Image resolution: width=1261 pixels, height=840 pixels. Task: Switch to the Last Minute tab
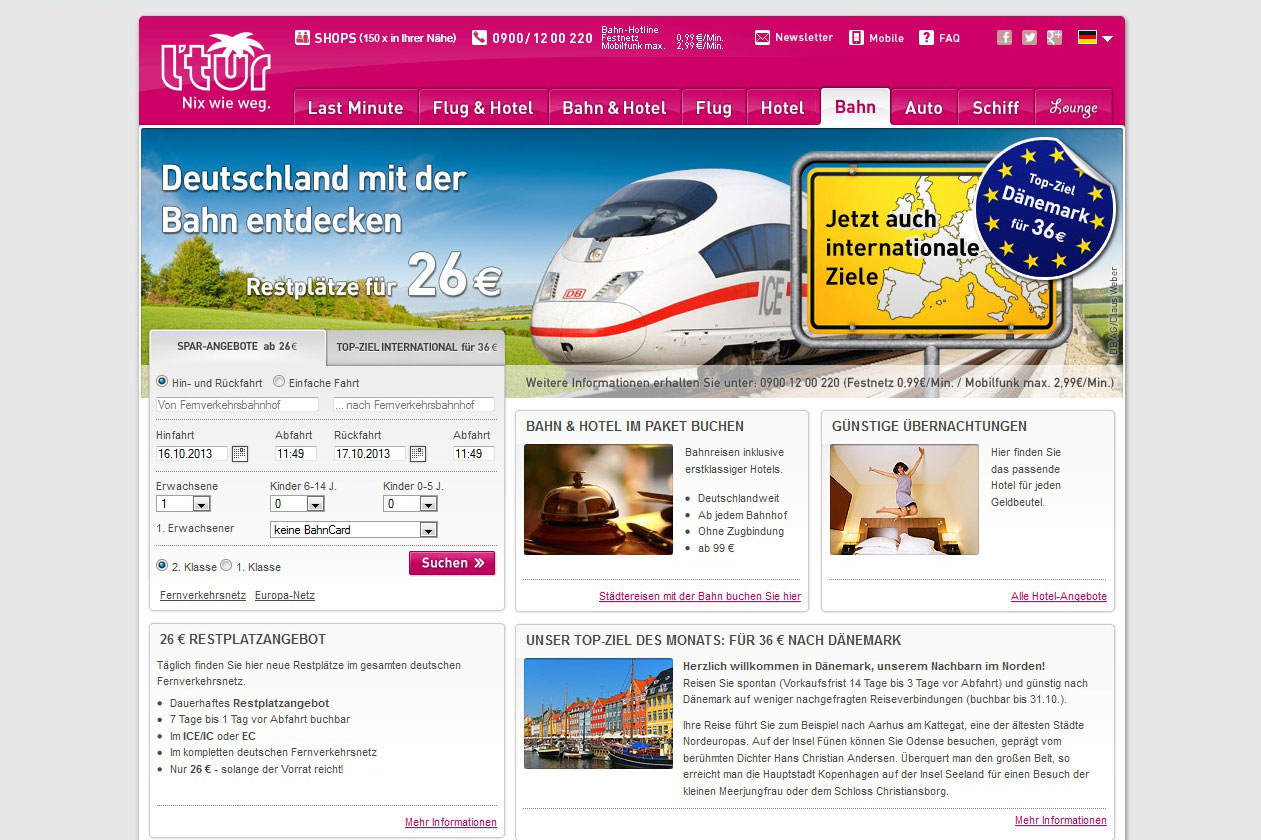[355, 108]
